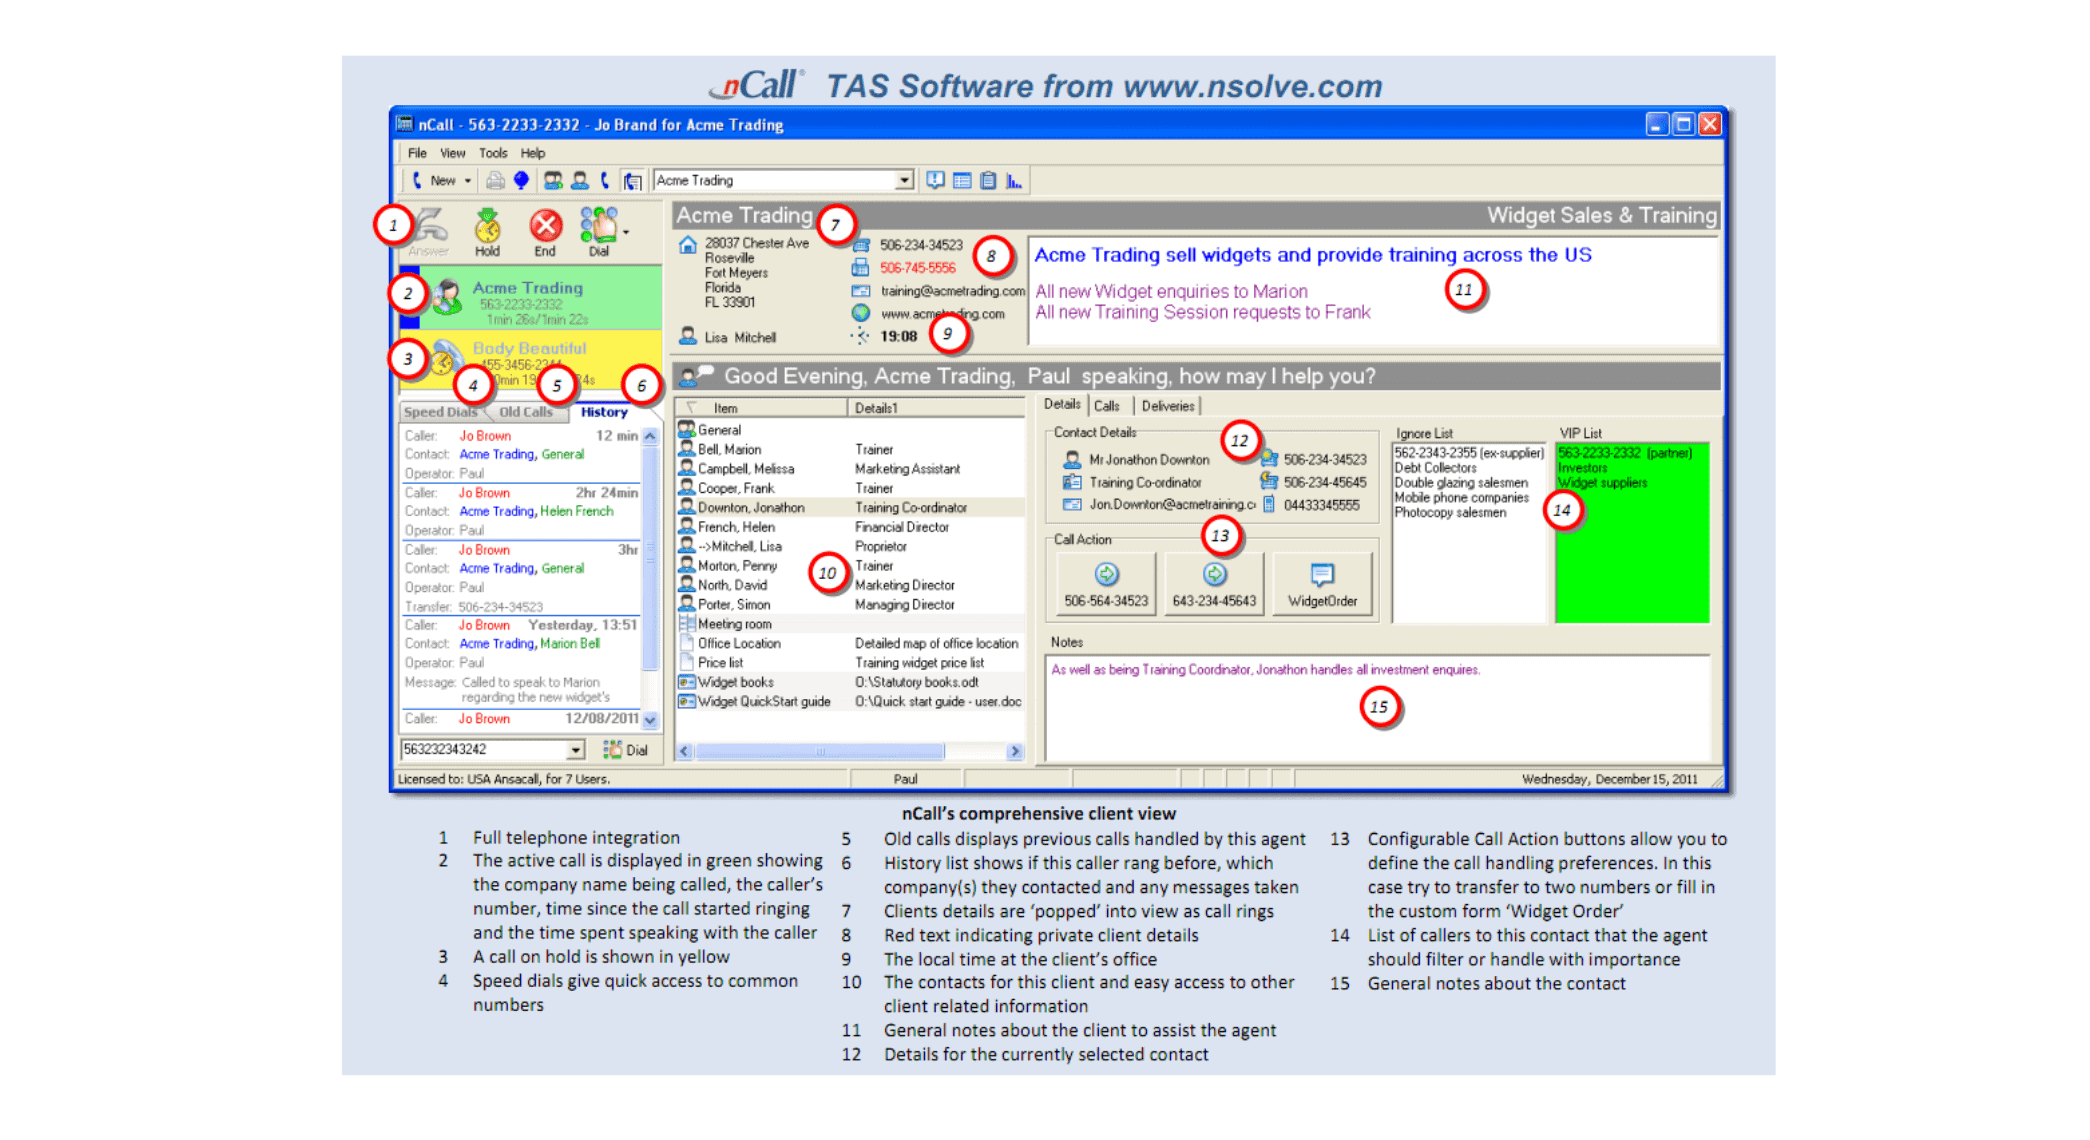
Task: Select contact Cooper, Frank
Action: (x=850, y=488)
